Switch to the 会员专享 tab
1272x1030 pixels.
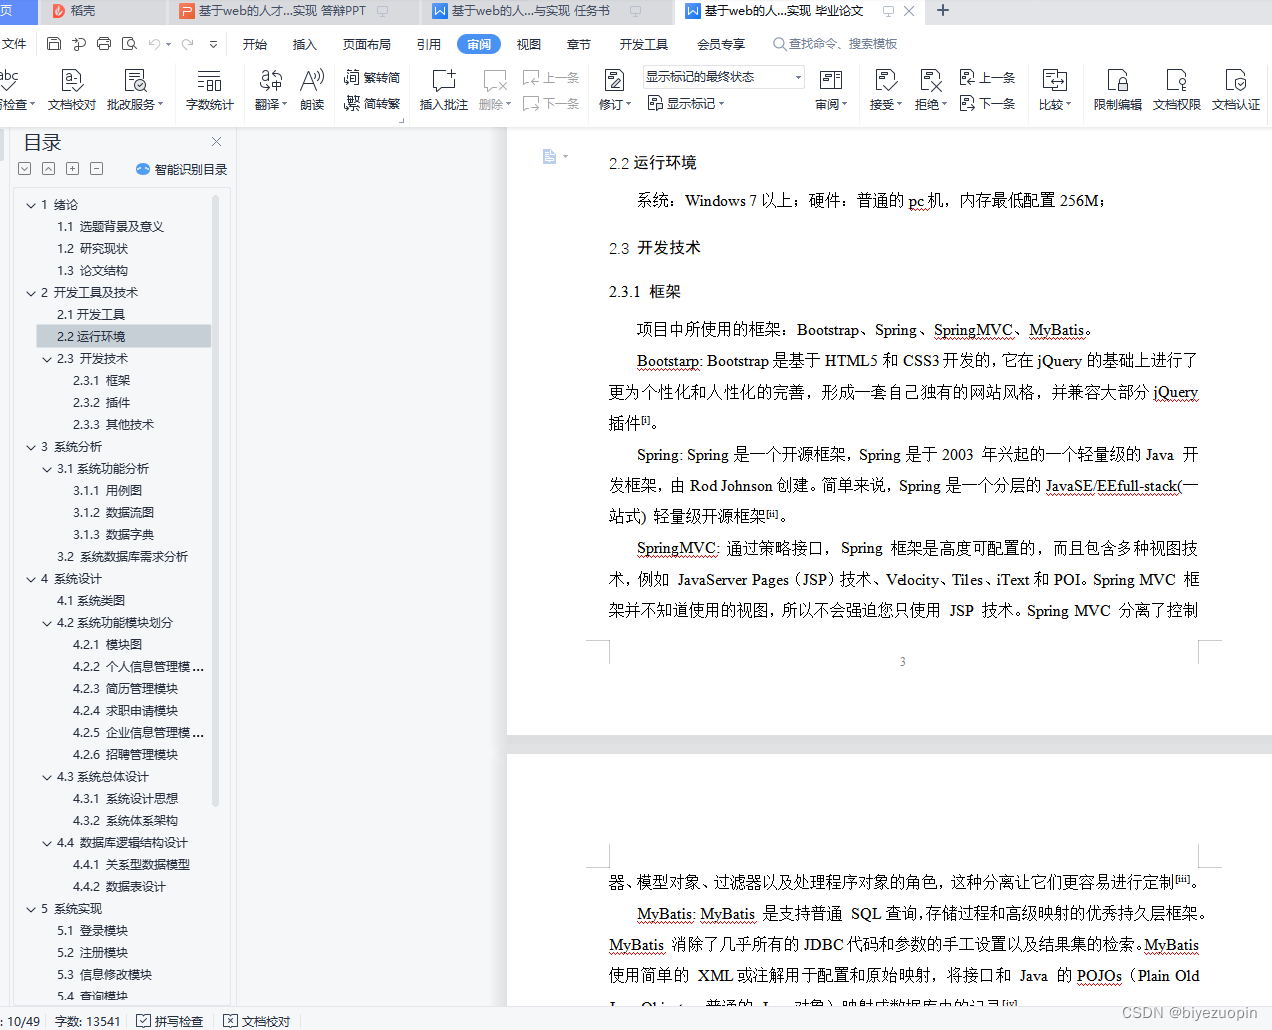[x=721, y=44]
